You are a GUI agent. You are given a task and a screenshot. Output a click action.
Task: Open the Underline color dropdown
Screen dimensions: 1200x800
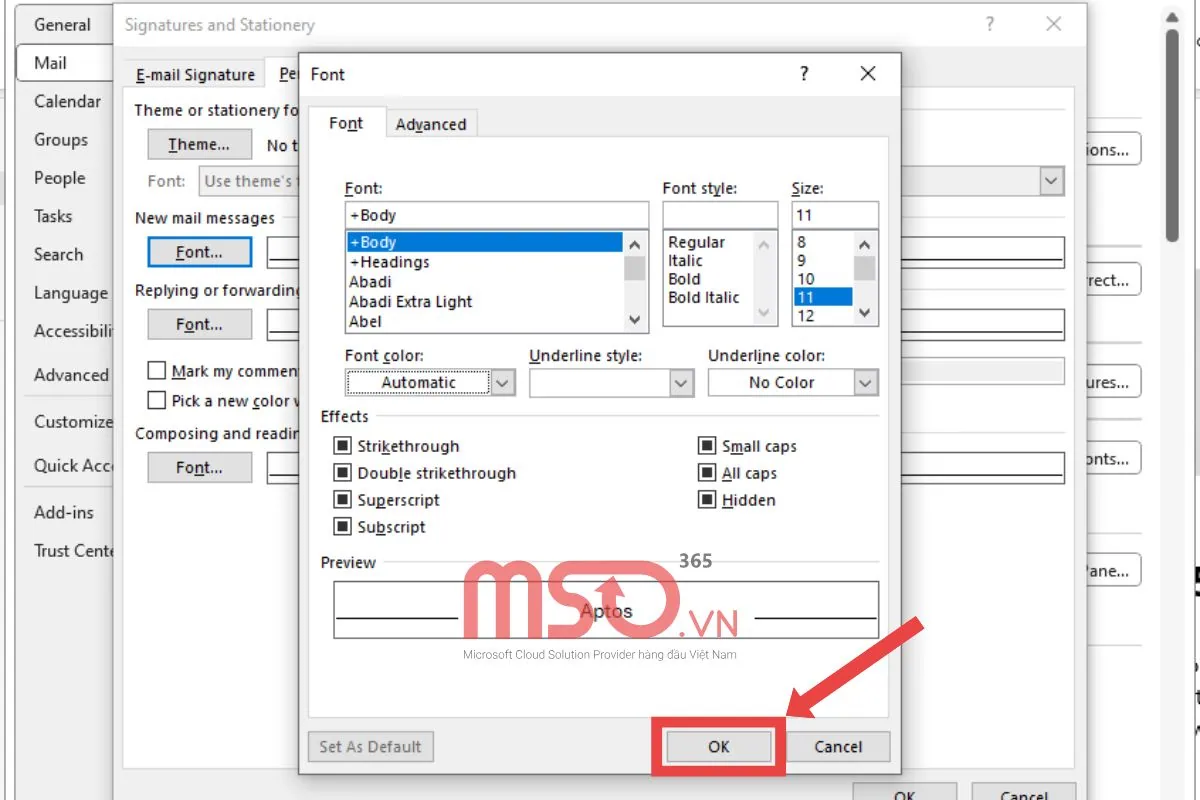click(865, 383)
